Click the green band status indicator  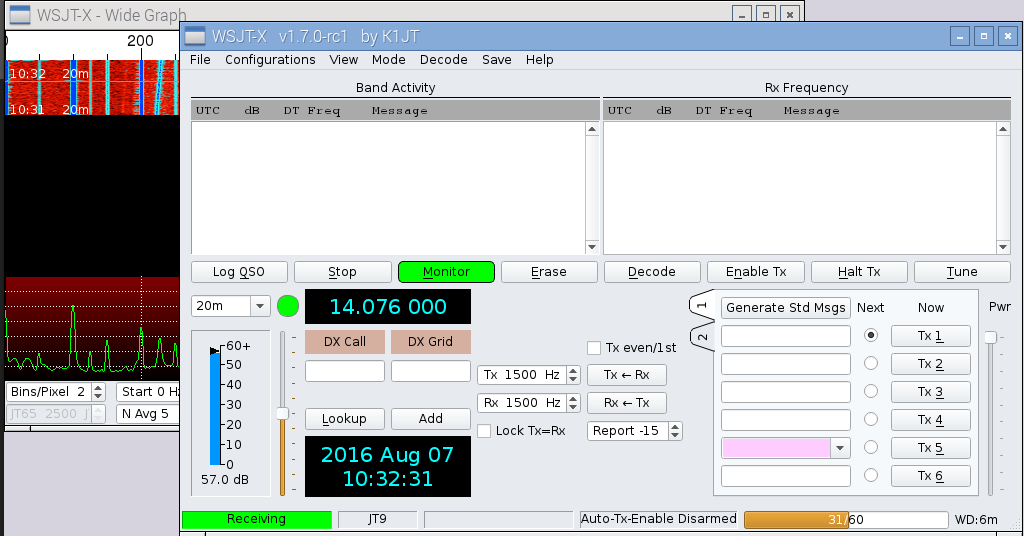288,306
